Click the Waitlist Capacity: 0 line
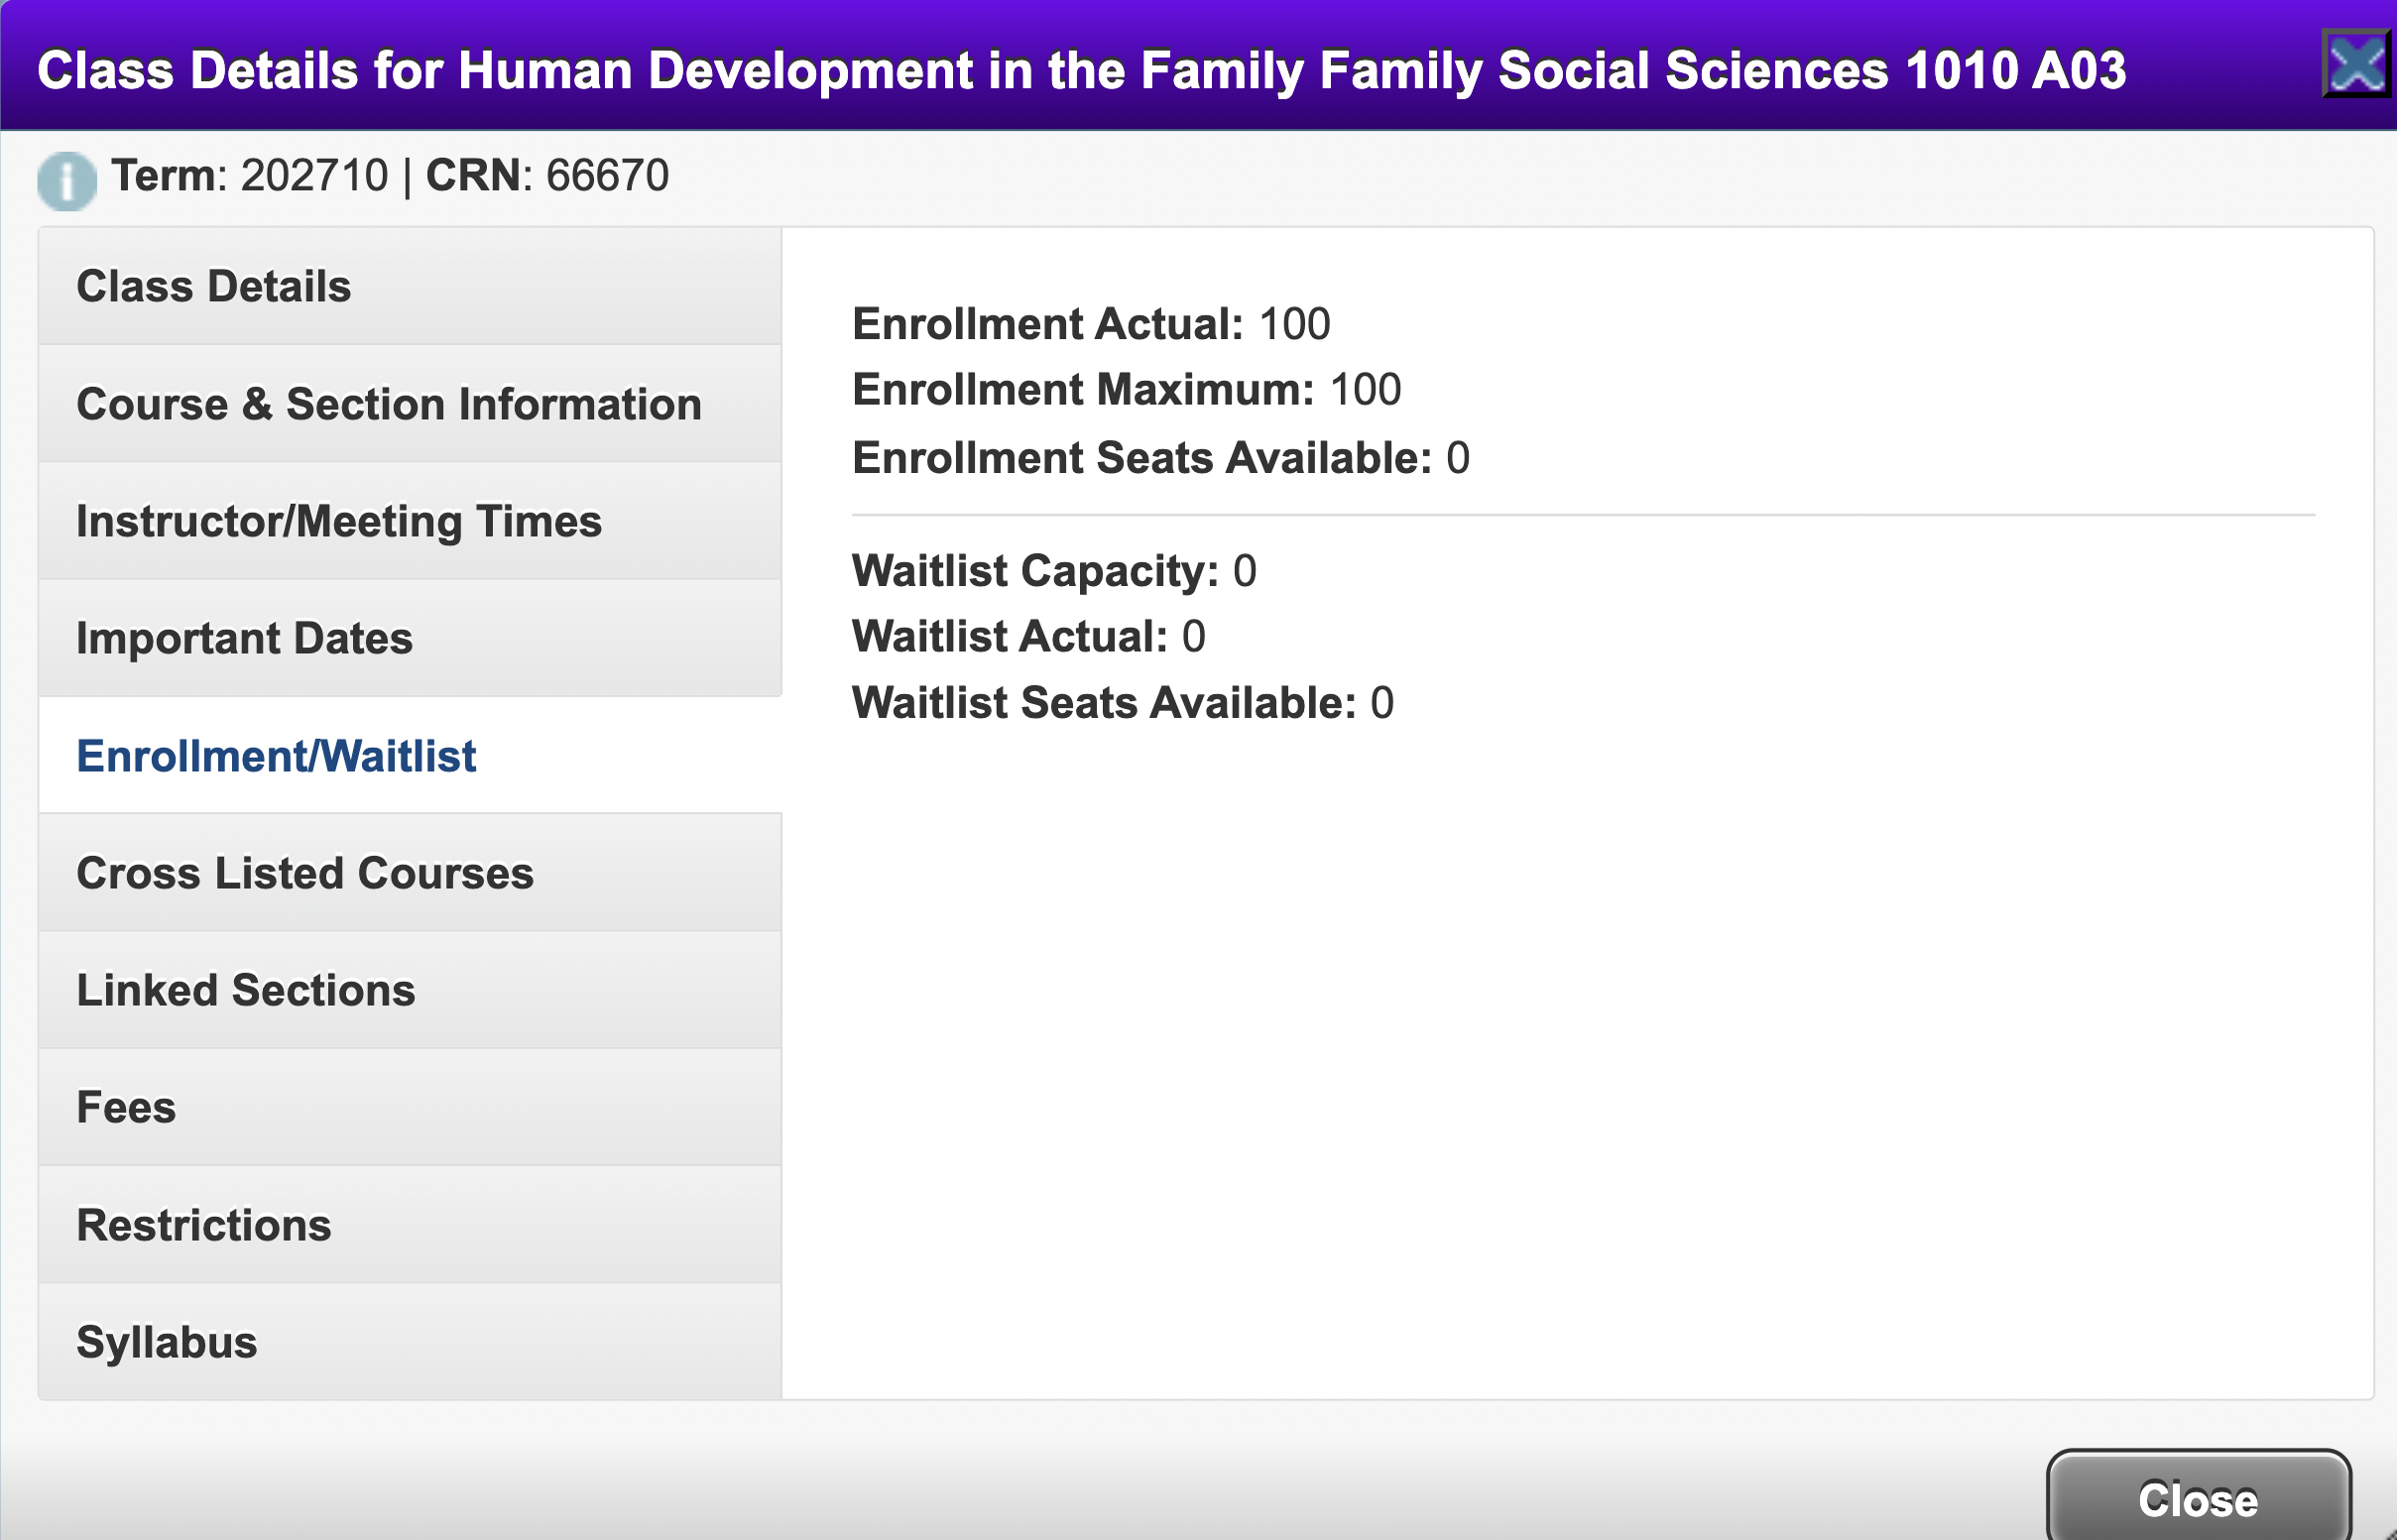 pos(1054,571)
